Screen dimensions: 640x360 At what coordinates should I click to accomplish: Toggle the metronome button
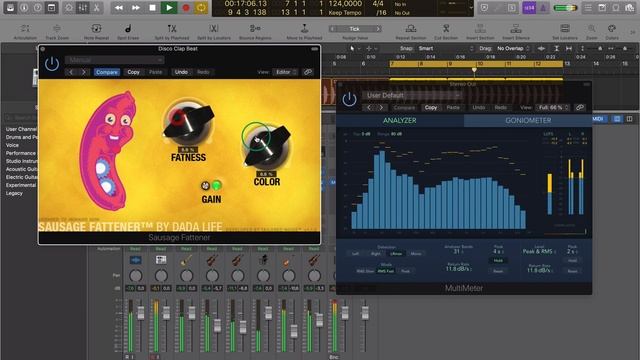[x=543, y=7]
